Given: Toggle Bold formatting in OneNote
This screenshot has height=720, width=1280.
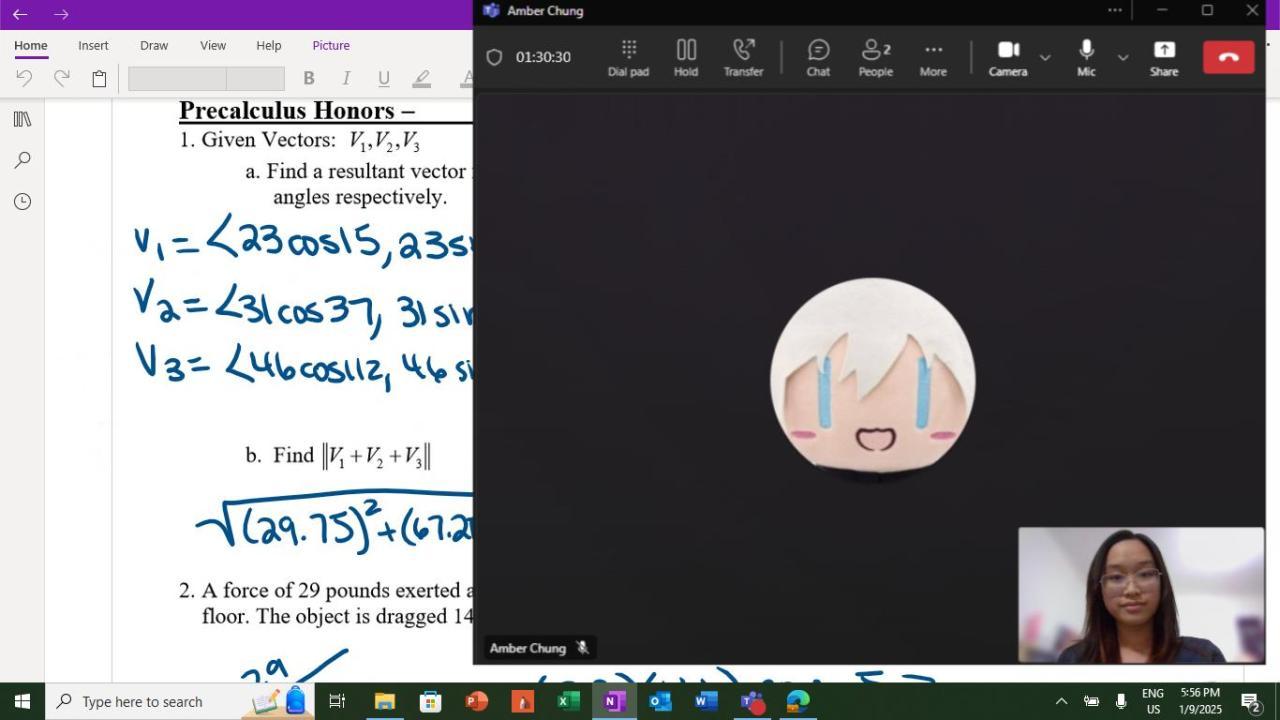Looking at the screenshot, I should click(x=309, y=78).
